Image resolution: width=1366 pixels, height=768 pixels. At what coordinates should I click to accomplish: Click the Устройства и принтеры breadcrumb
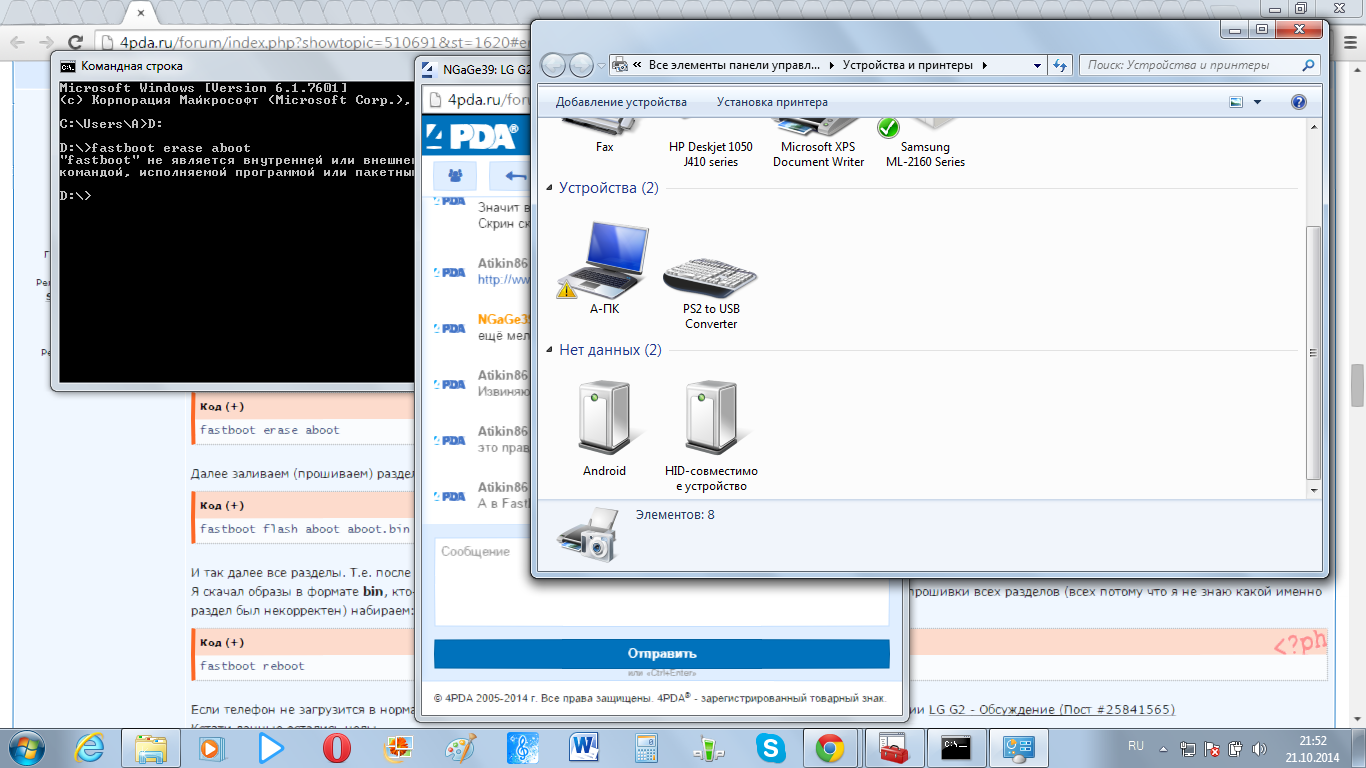click(907, 65)
